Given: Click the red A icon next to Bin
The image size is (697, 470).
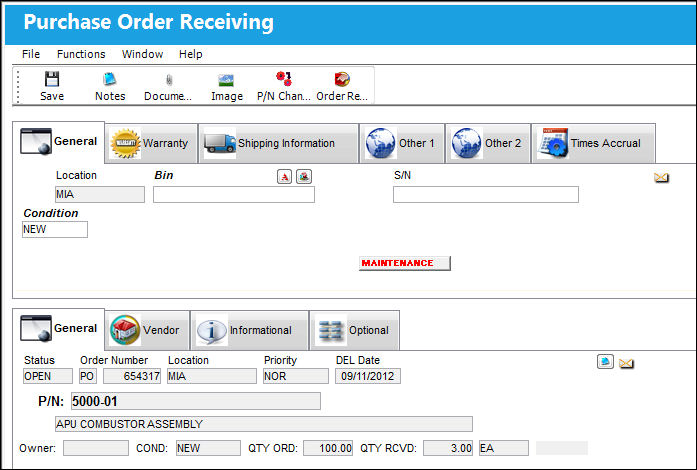Looking at the screenshot, I should (284, 177).
